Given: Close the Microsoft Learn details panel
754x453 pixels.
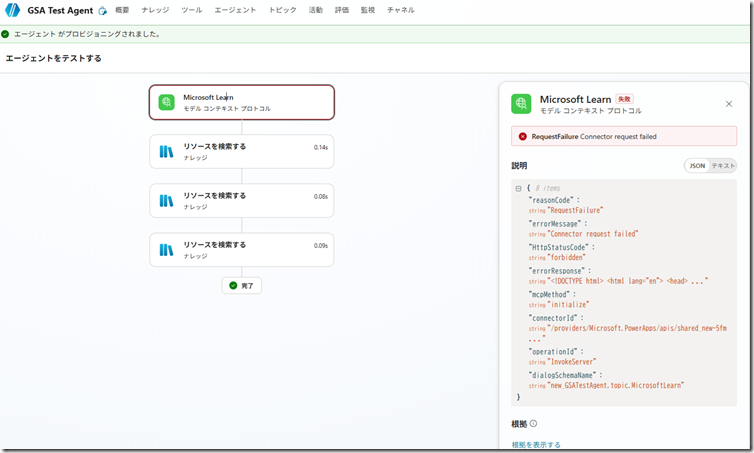Looking at the screenshot, I should point(729,104).
